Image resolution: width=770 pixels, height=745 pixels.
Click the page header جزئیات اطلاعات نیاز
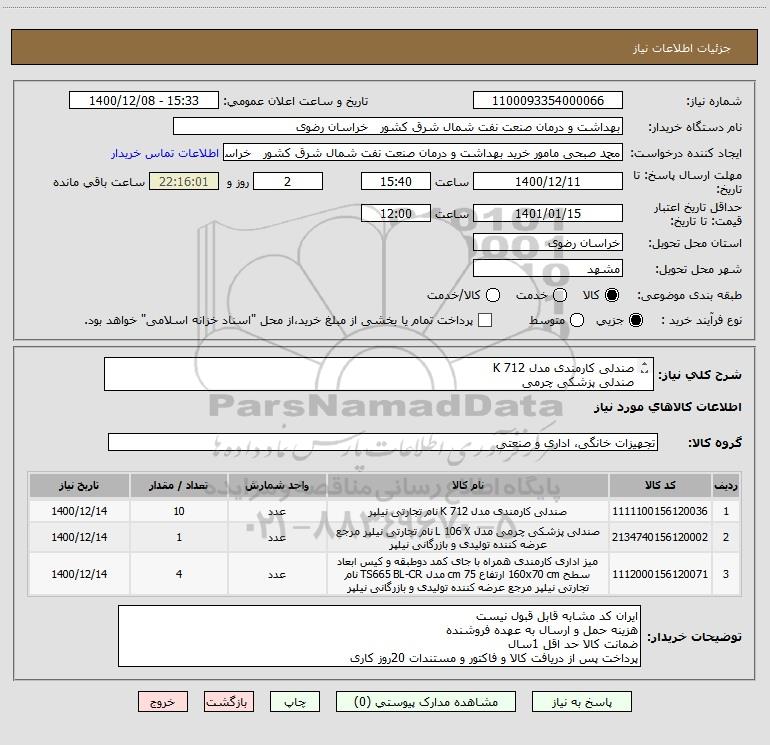[x=681, y=48]
